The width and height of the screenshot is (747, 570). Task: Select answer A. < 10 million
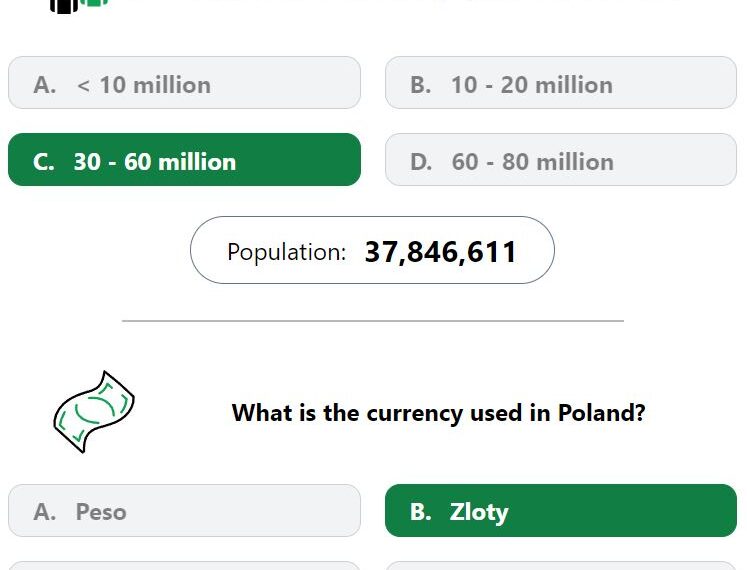pyautogui.click(x=184, y=83)
